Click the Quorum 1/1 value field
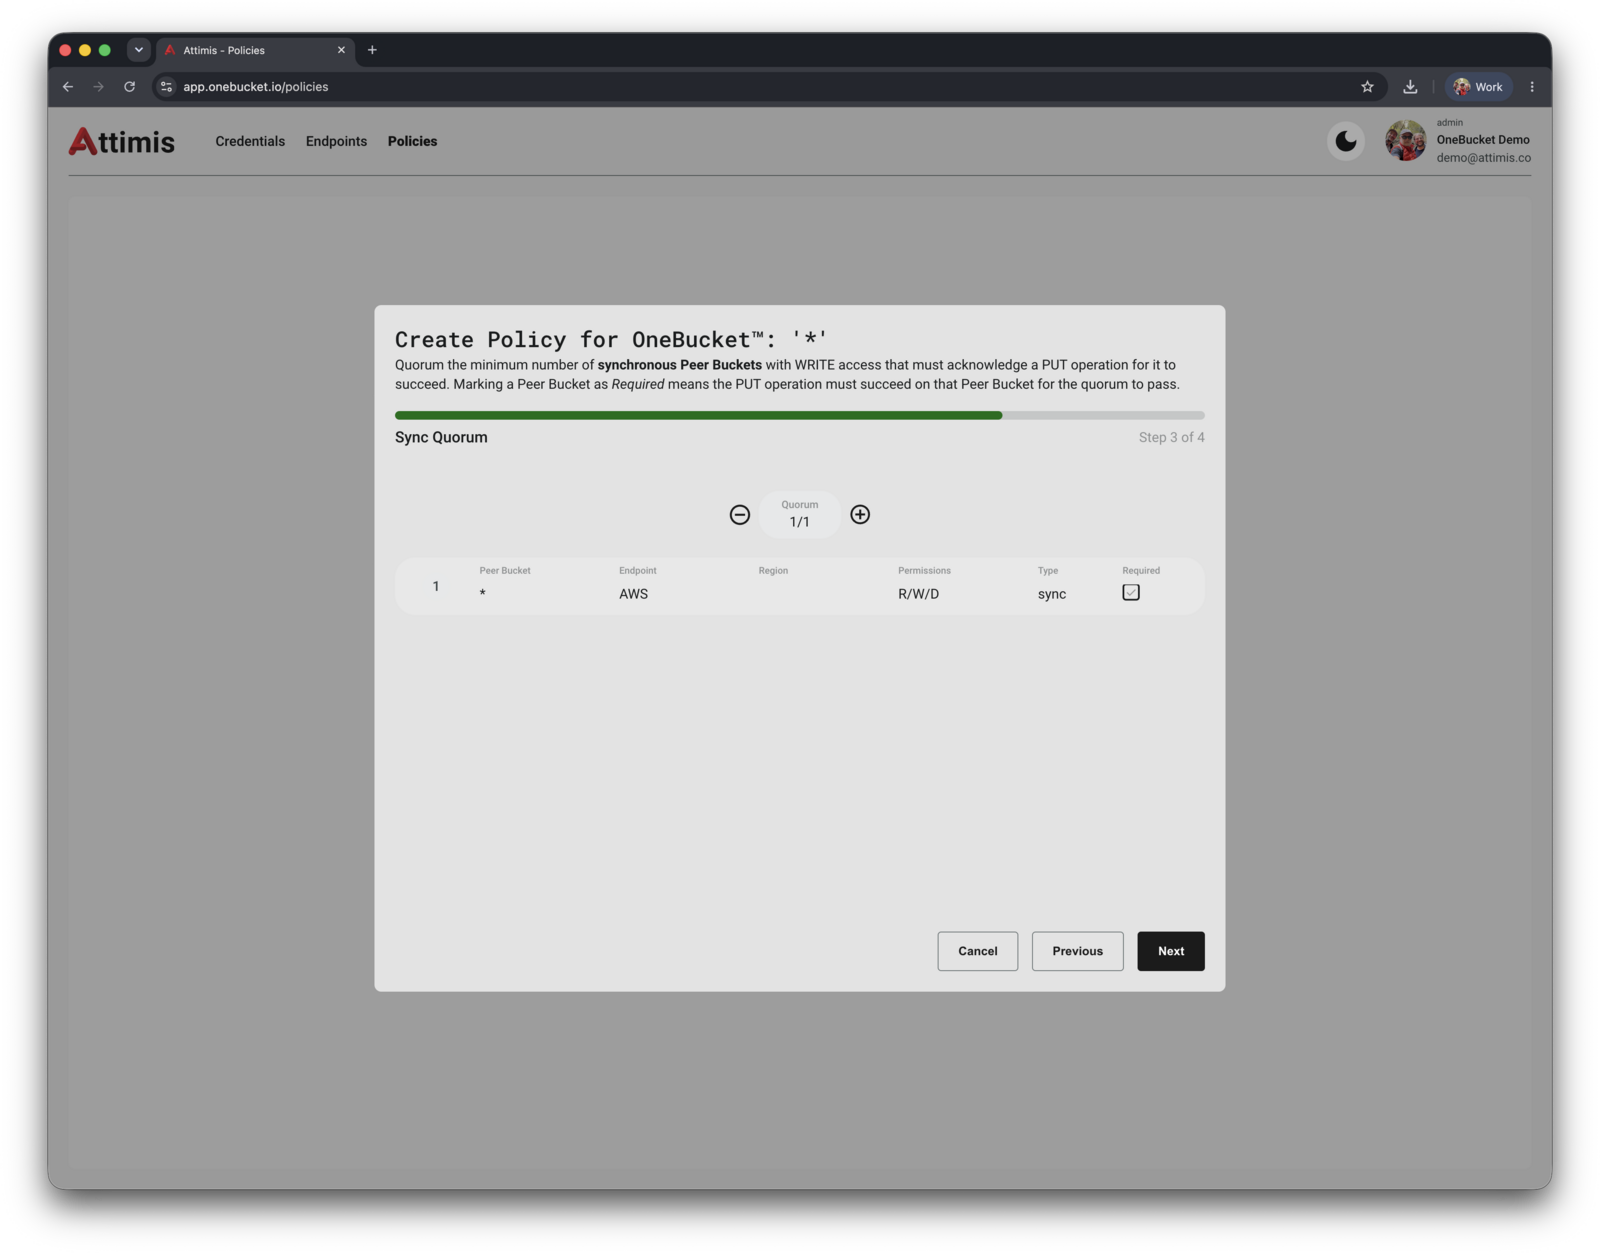Viewport: 1600px width, 1253px height. [799, 514]
